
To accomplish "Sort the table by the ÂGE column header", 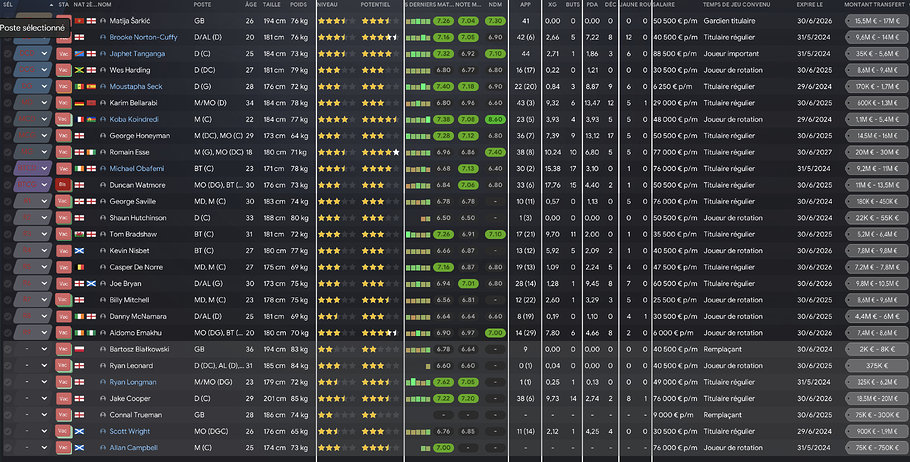I will [x=251, y=5].
